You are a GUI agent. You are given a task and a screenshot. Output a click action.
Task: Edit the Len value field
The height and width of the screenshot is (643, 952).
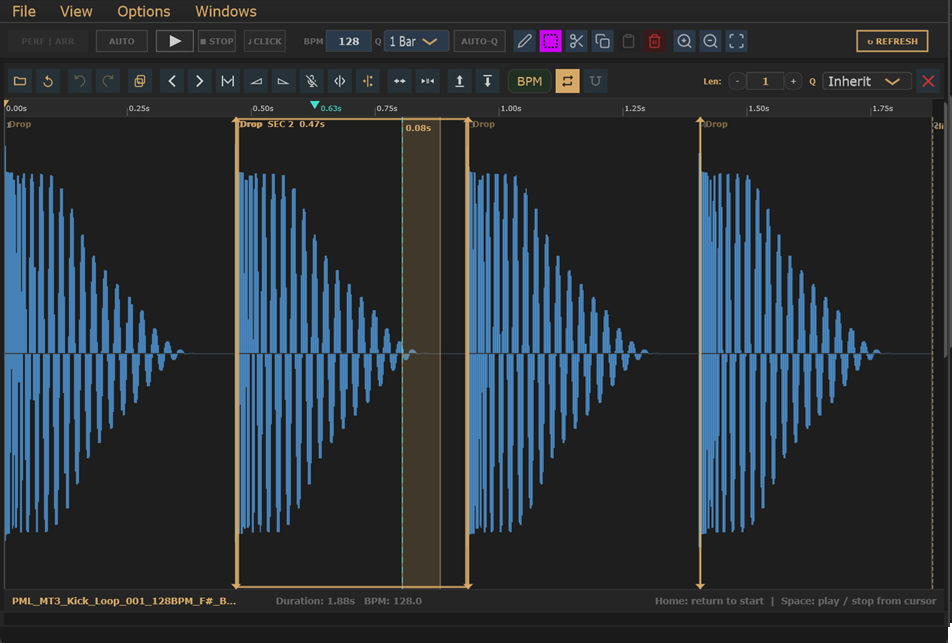765,81
